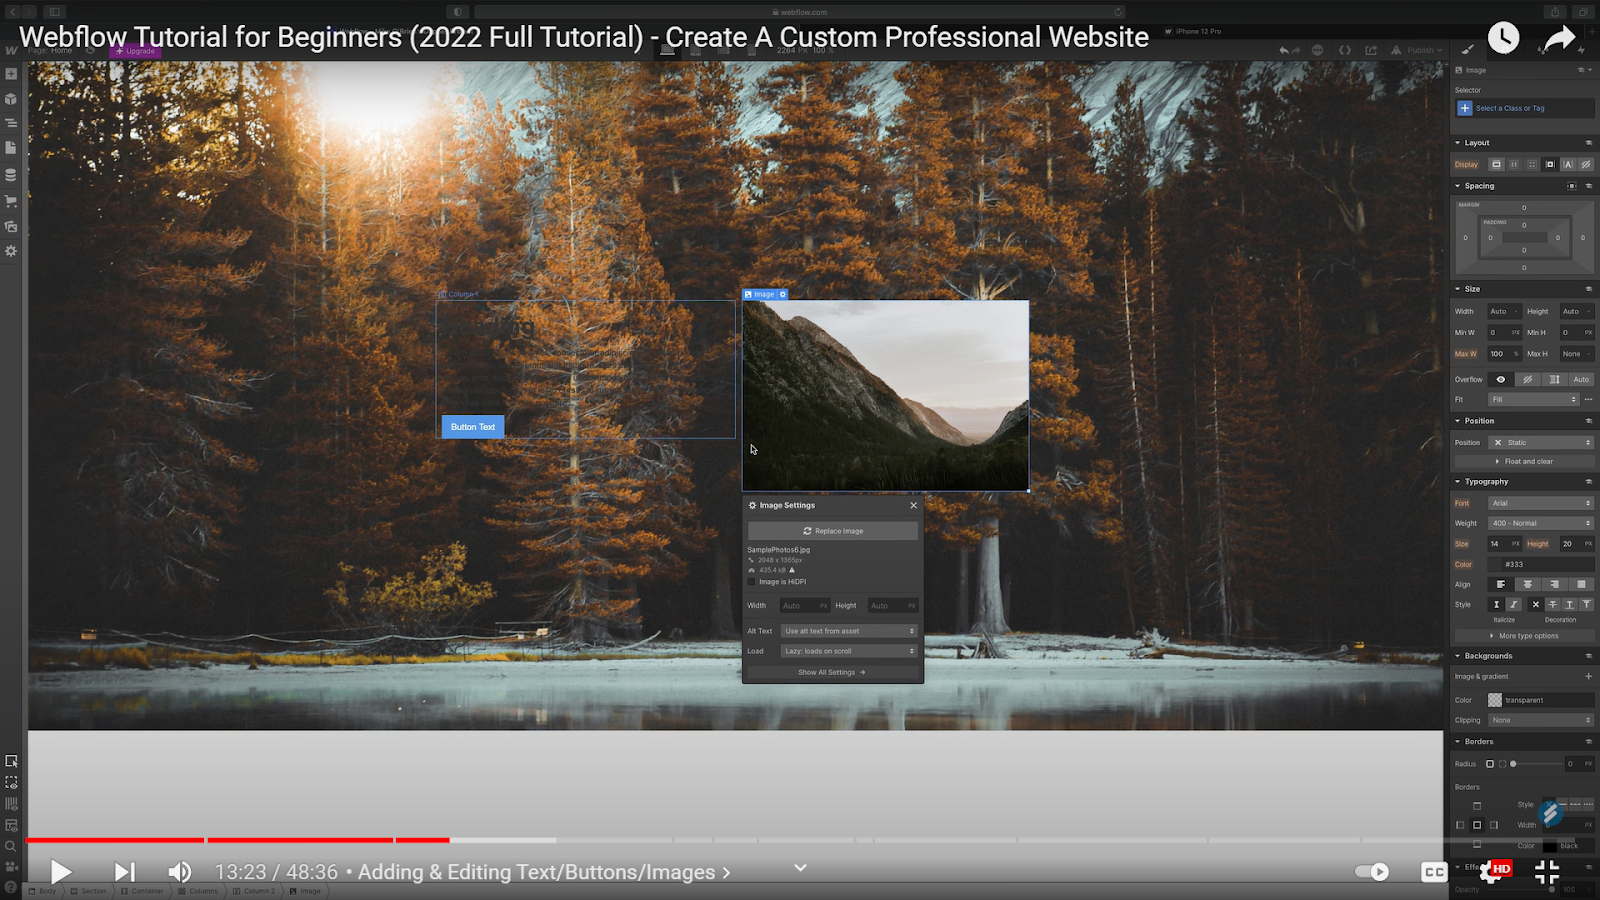Open the Load lazy dropdown
The height and width of the screenshot is (900, 1600).
click(849, 651)
